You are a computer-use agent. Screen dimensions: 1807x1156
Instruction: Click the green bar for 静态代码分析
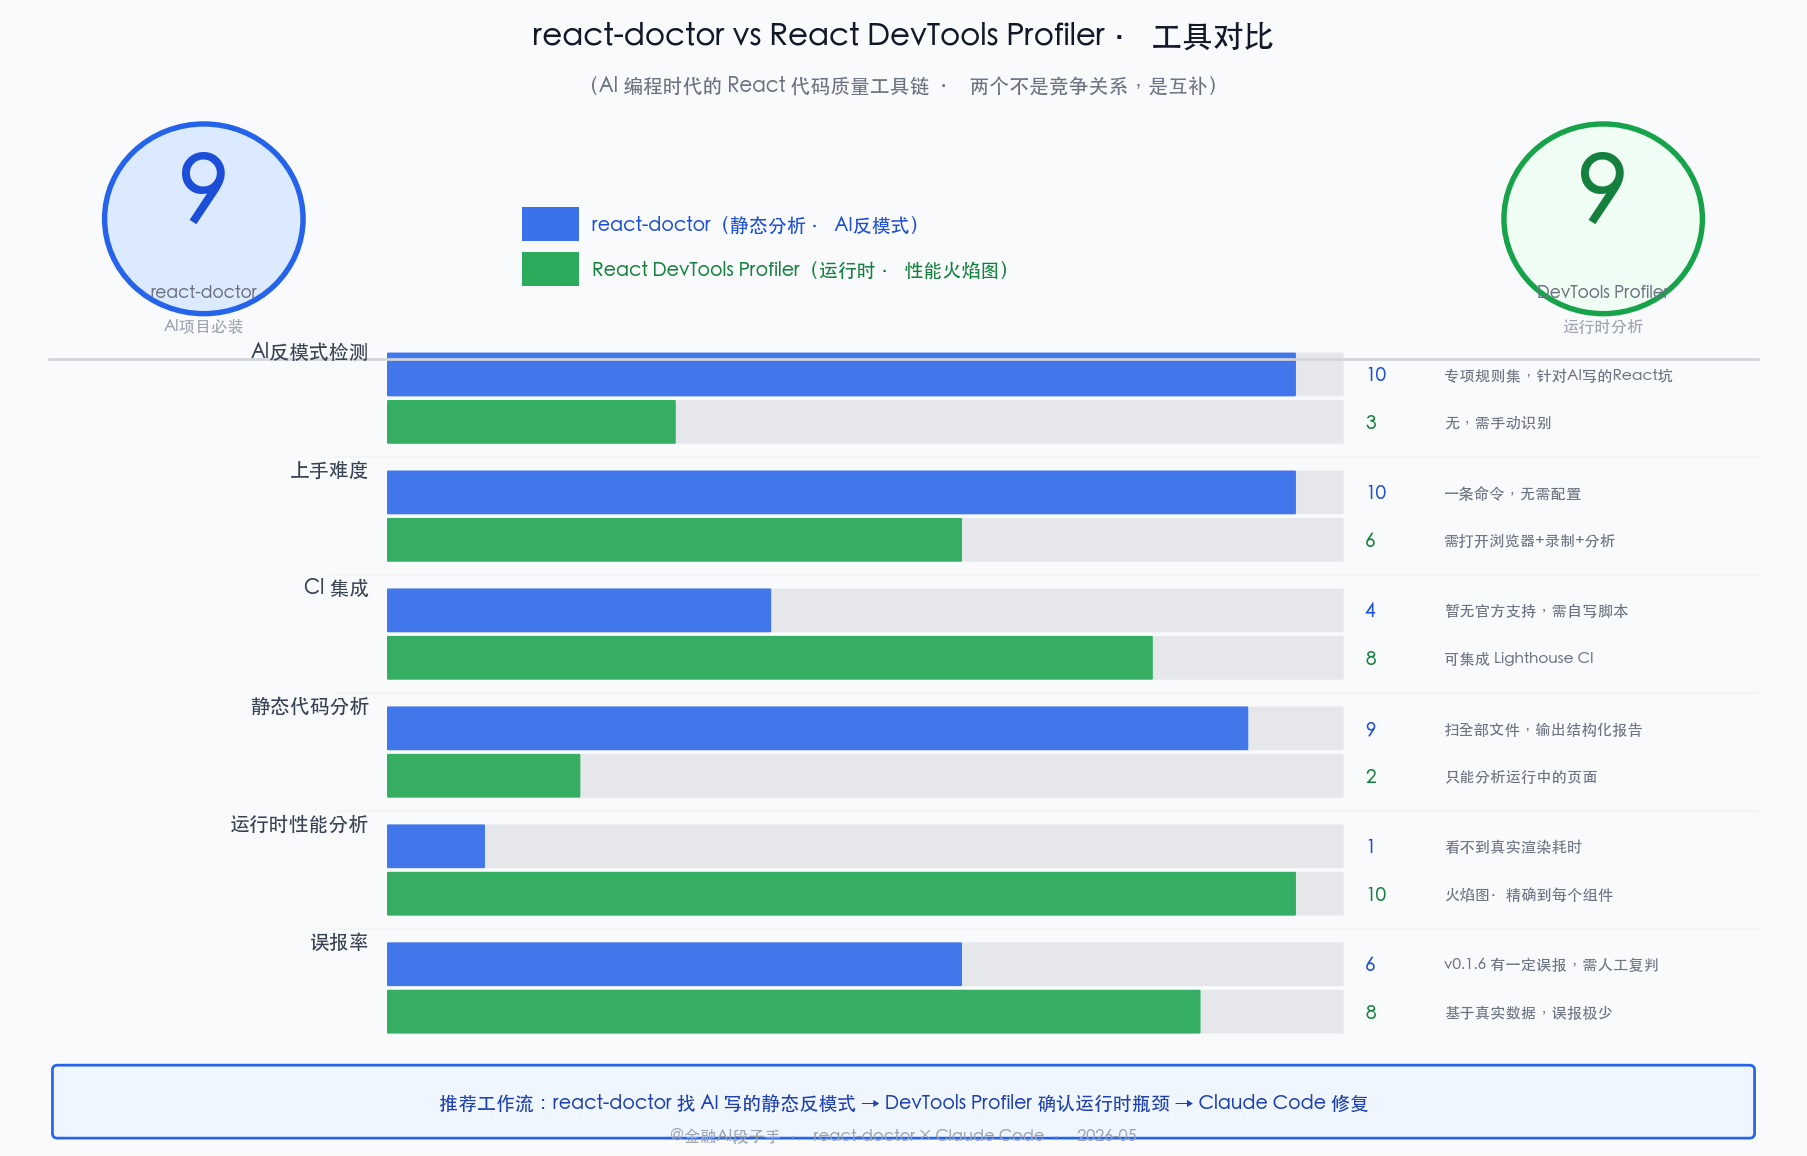[x=483, y=776]
